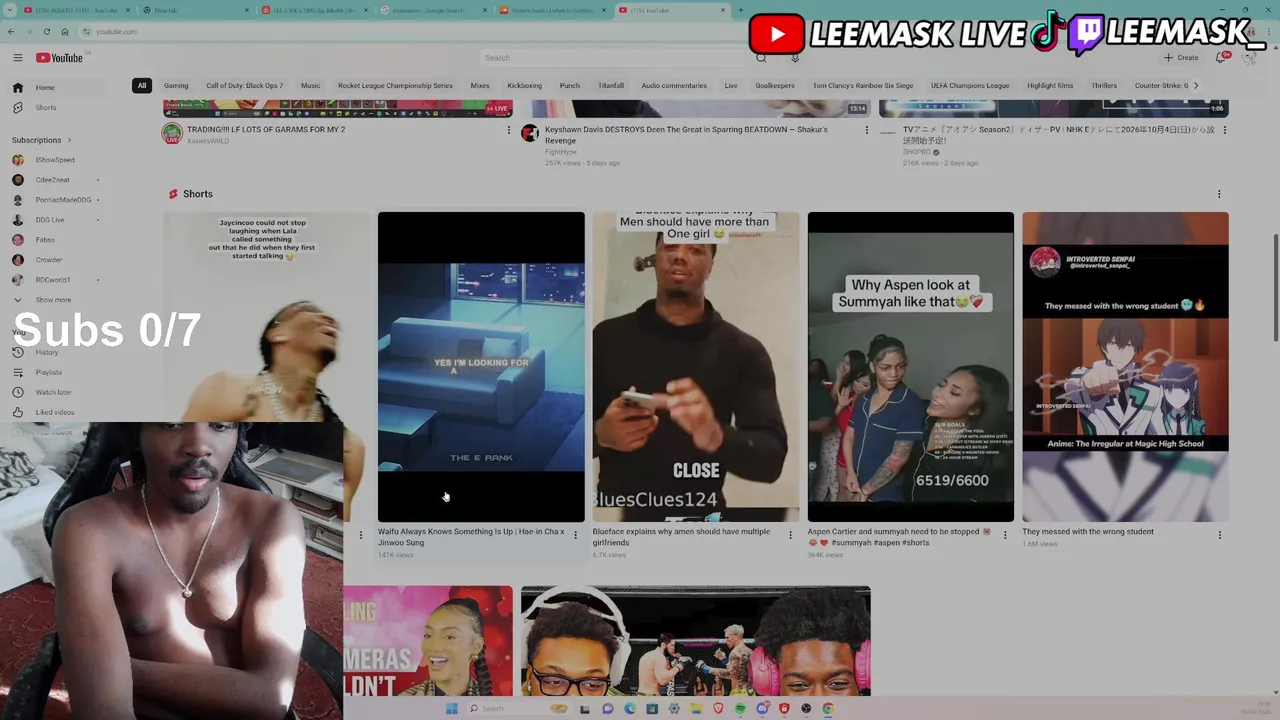Click the browser home button
1280x720 pixels.
point(64,31)
